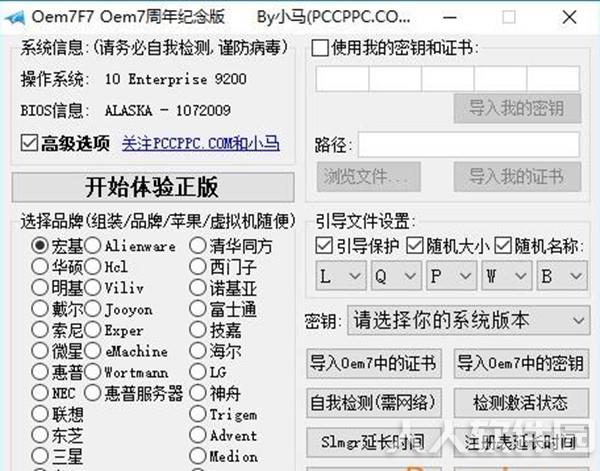
Task: Open 关注PCCPPC.COM和小马 link
Action: tap(201, 143)
